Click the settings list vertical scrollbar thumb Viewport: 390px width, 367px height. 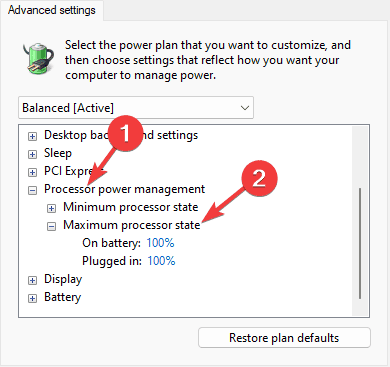[x=360, y=243]
